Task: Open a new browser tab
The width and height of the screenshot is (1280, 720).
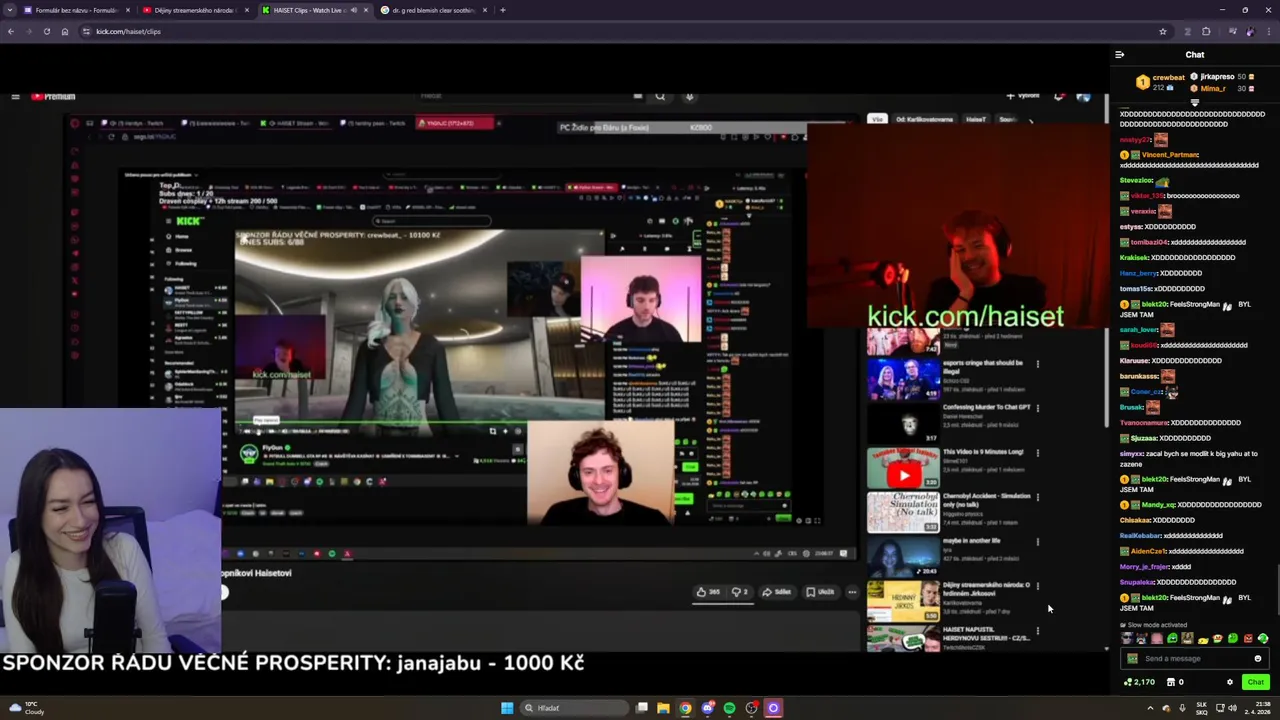Action: tap(503, 10)
